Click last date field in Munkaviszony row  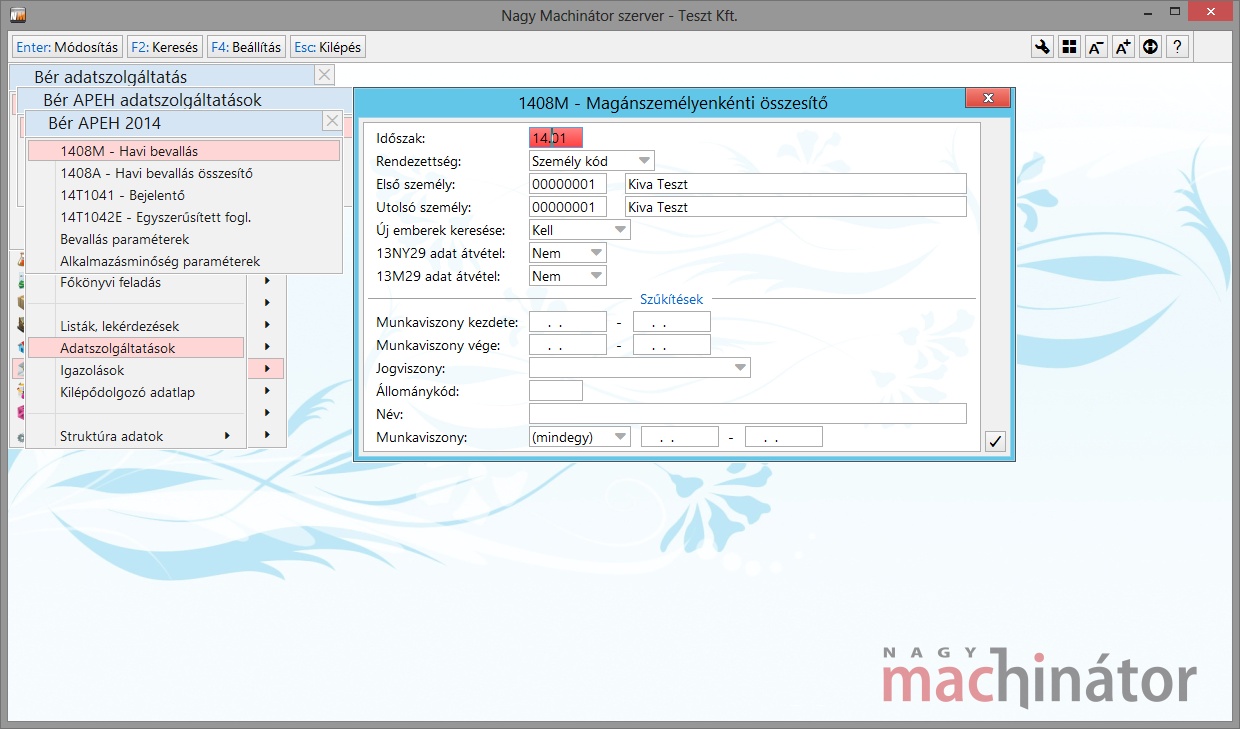coord(784,437)
